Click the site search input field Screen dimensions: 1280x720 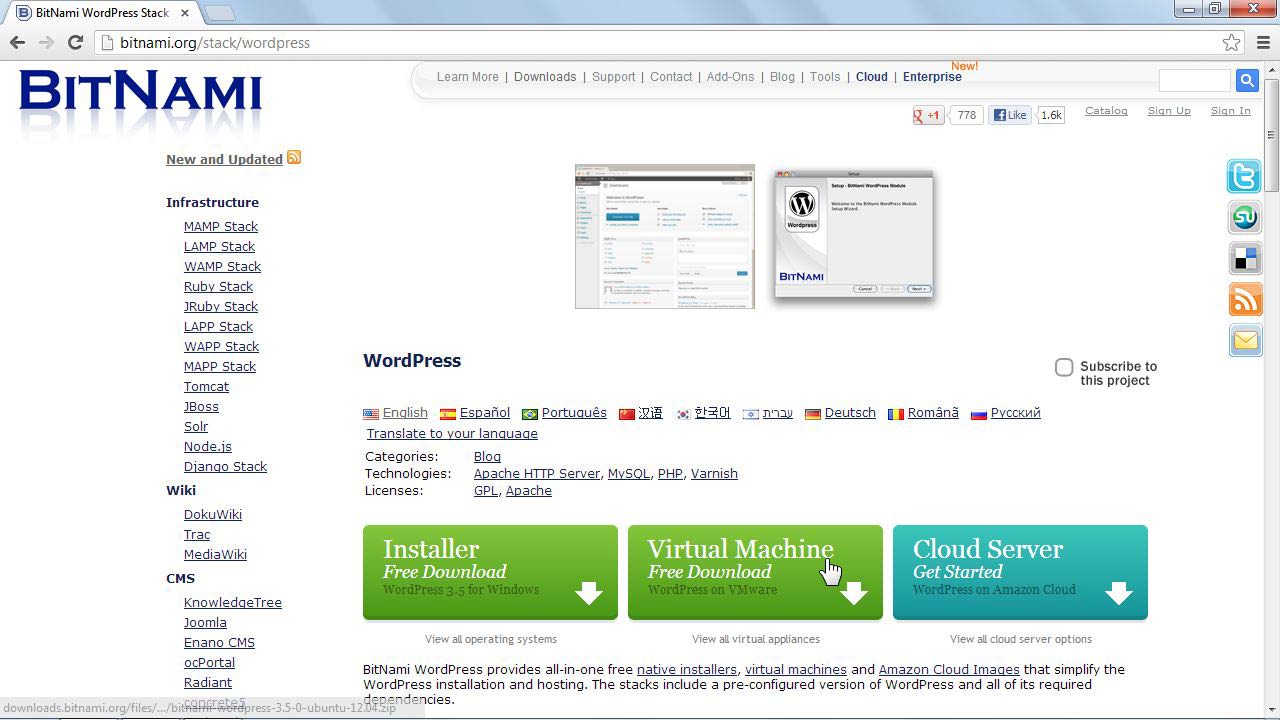pyautogui.click(x=1194, y=80)
